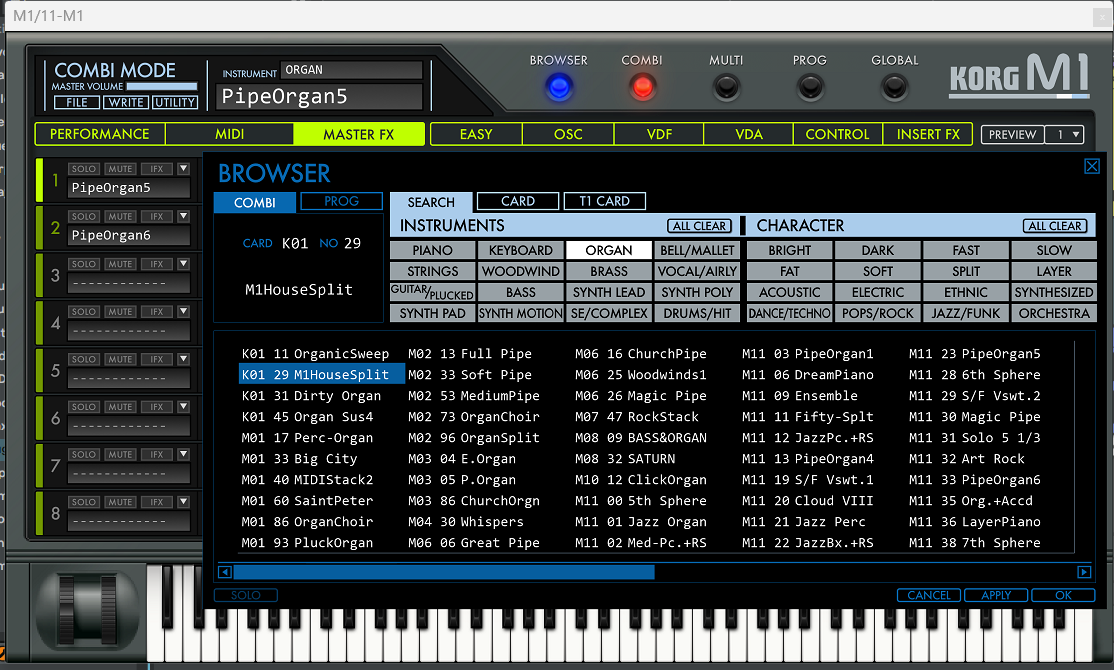The height and width of the screenshot is (670, 1114).
Task: Open timbre 8 dropdown arrow
Action: pyautogui.click(x=183, y=502)
